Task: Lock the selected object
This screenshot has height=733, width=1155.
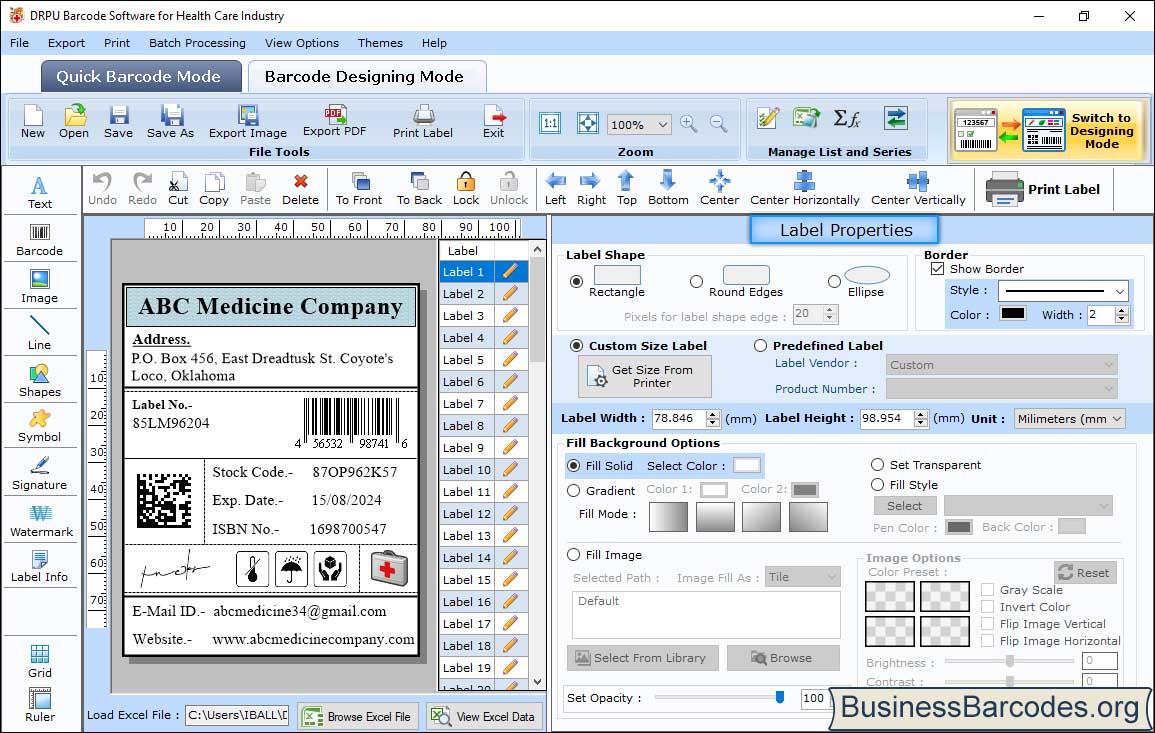Action: [x=466, y=189]
